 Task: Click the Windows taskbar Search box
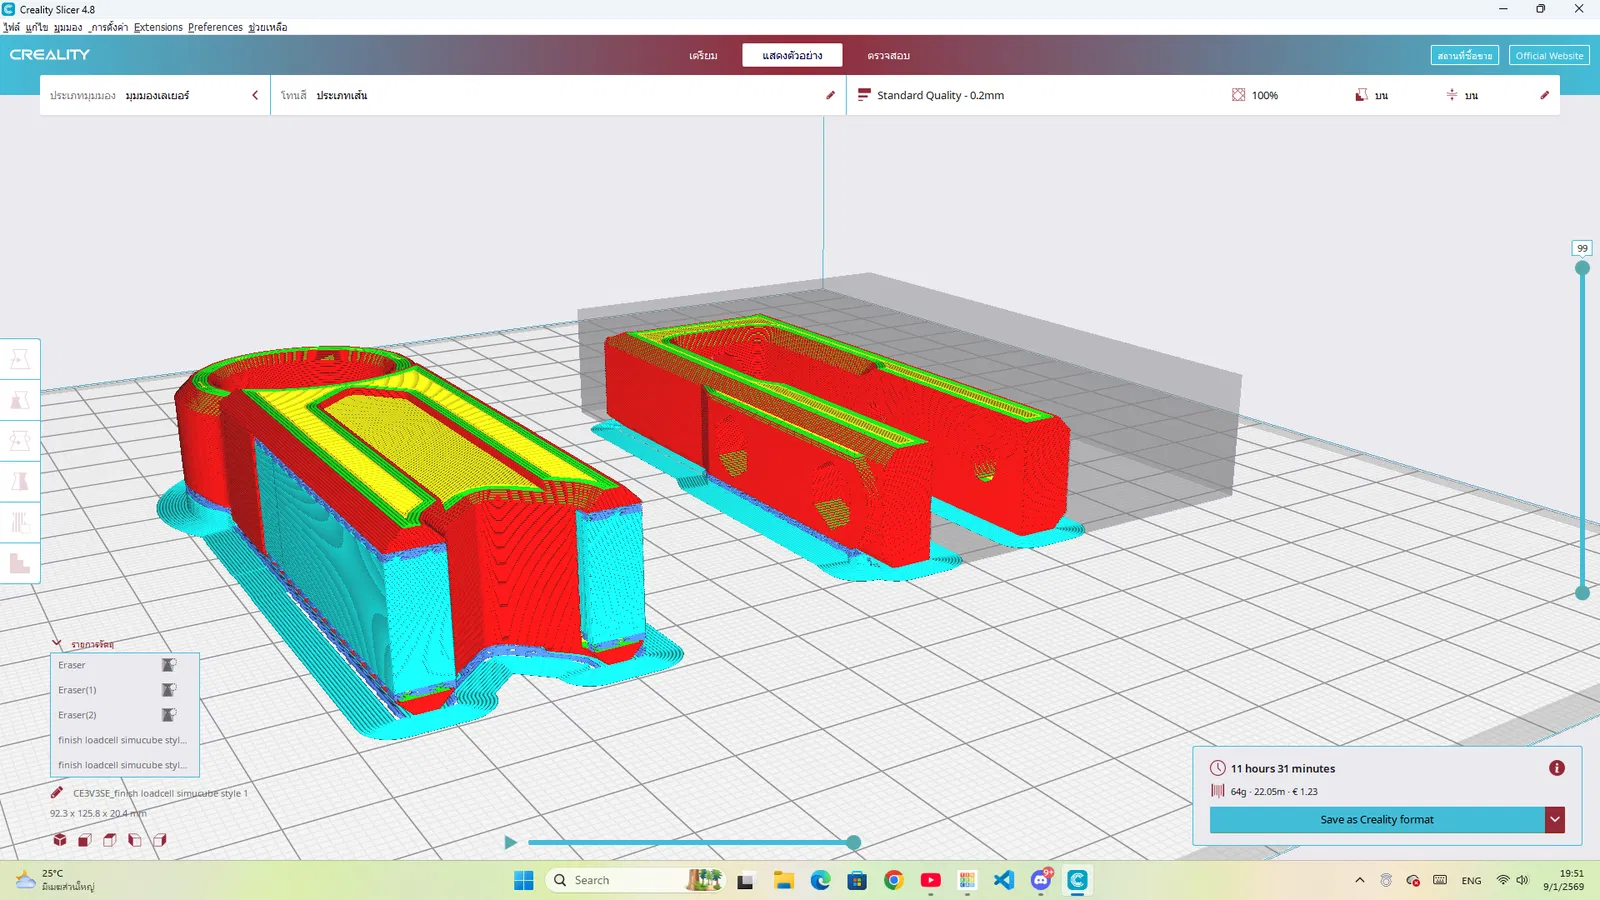[x=636, y=880]
